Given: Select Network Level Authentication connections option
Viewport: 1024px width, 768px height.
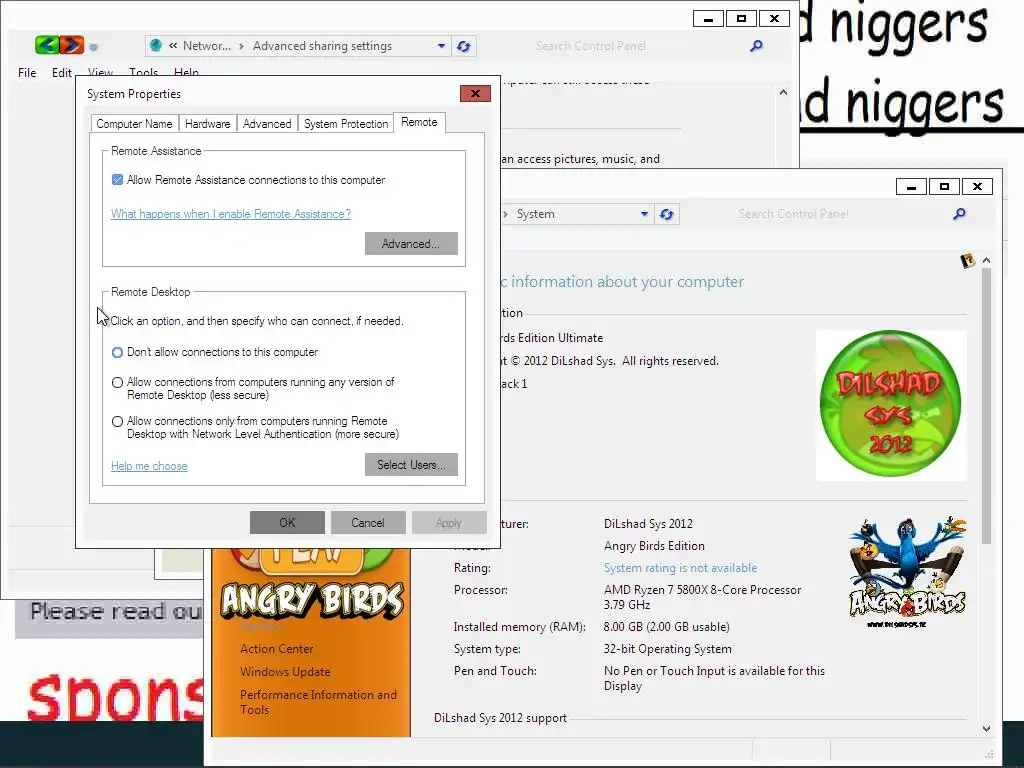Looking at the screenshot, I should [x=118, y=421].
